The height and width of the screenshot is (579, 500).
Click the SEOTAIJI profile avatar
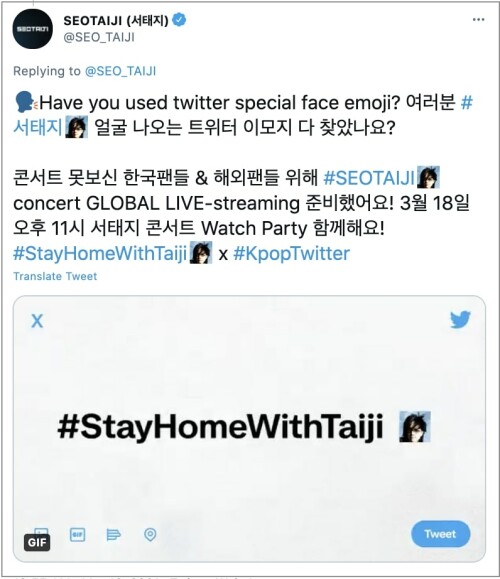(x=32, y=29)
